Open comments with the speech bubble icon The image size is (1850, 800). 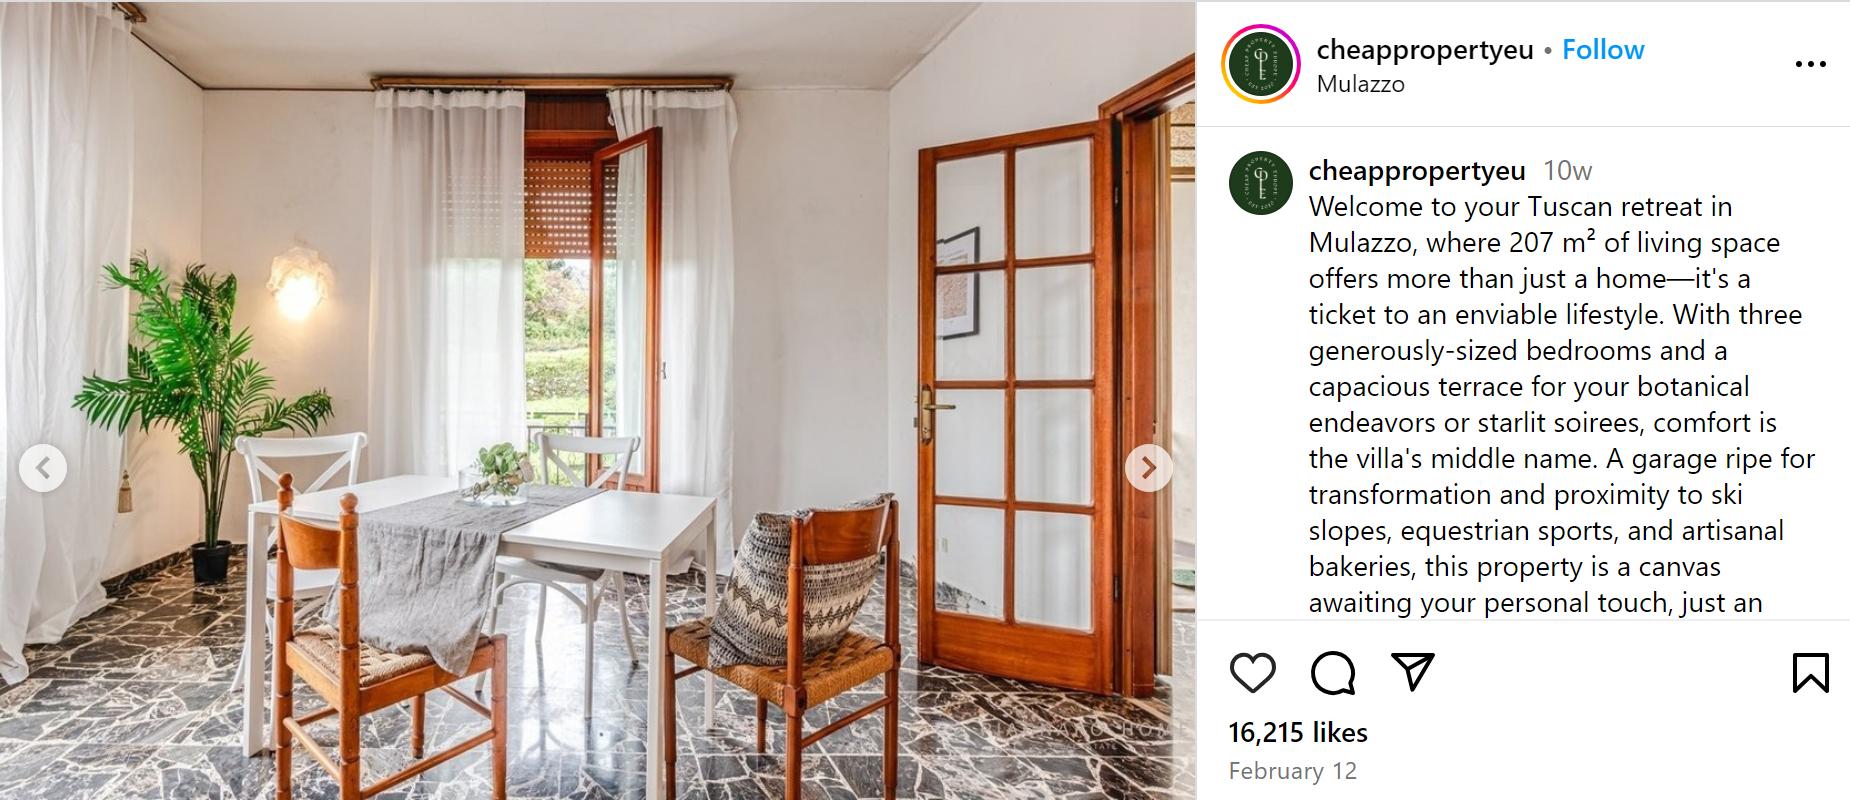1333,673
